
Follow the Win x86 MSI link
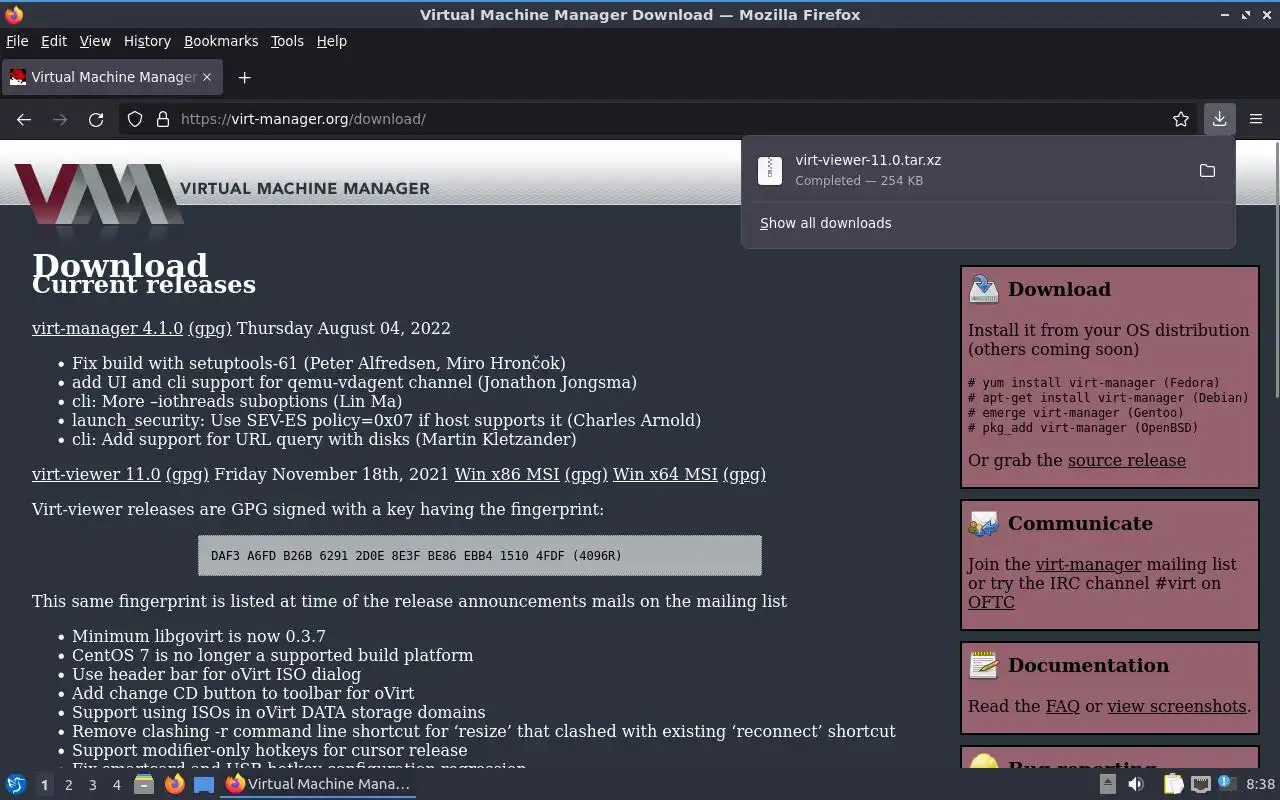click(x=507, y=474)
